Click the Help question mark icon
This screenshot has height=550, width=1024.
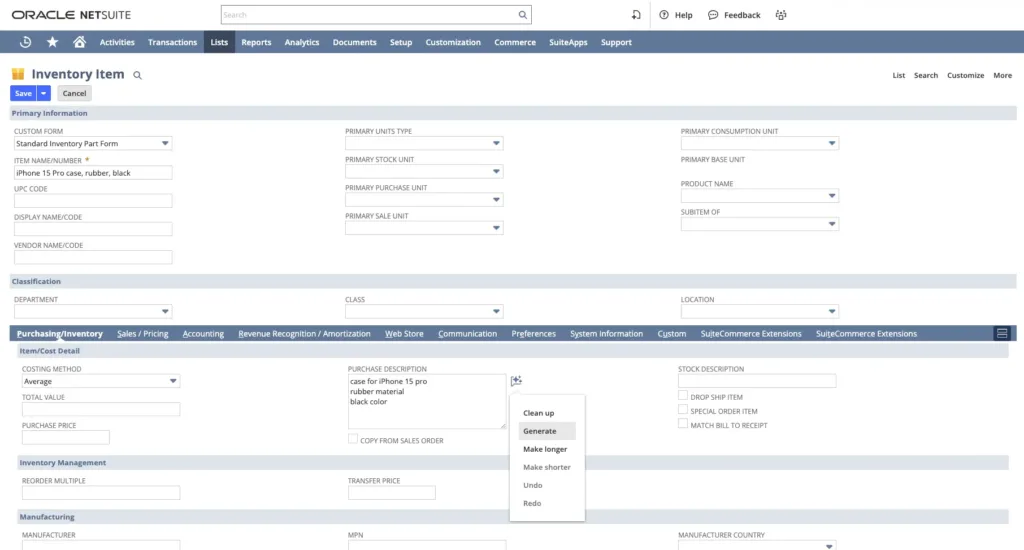(x=664, y=14)
